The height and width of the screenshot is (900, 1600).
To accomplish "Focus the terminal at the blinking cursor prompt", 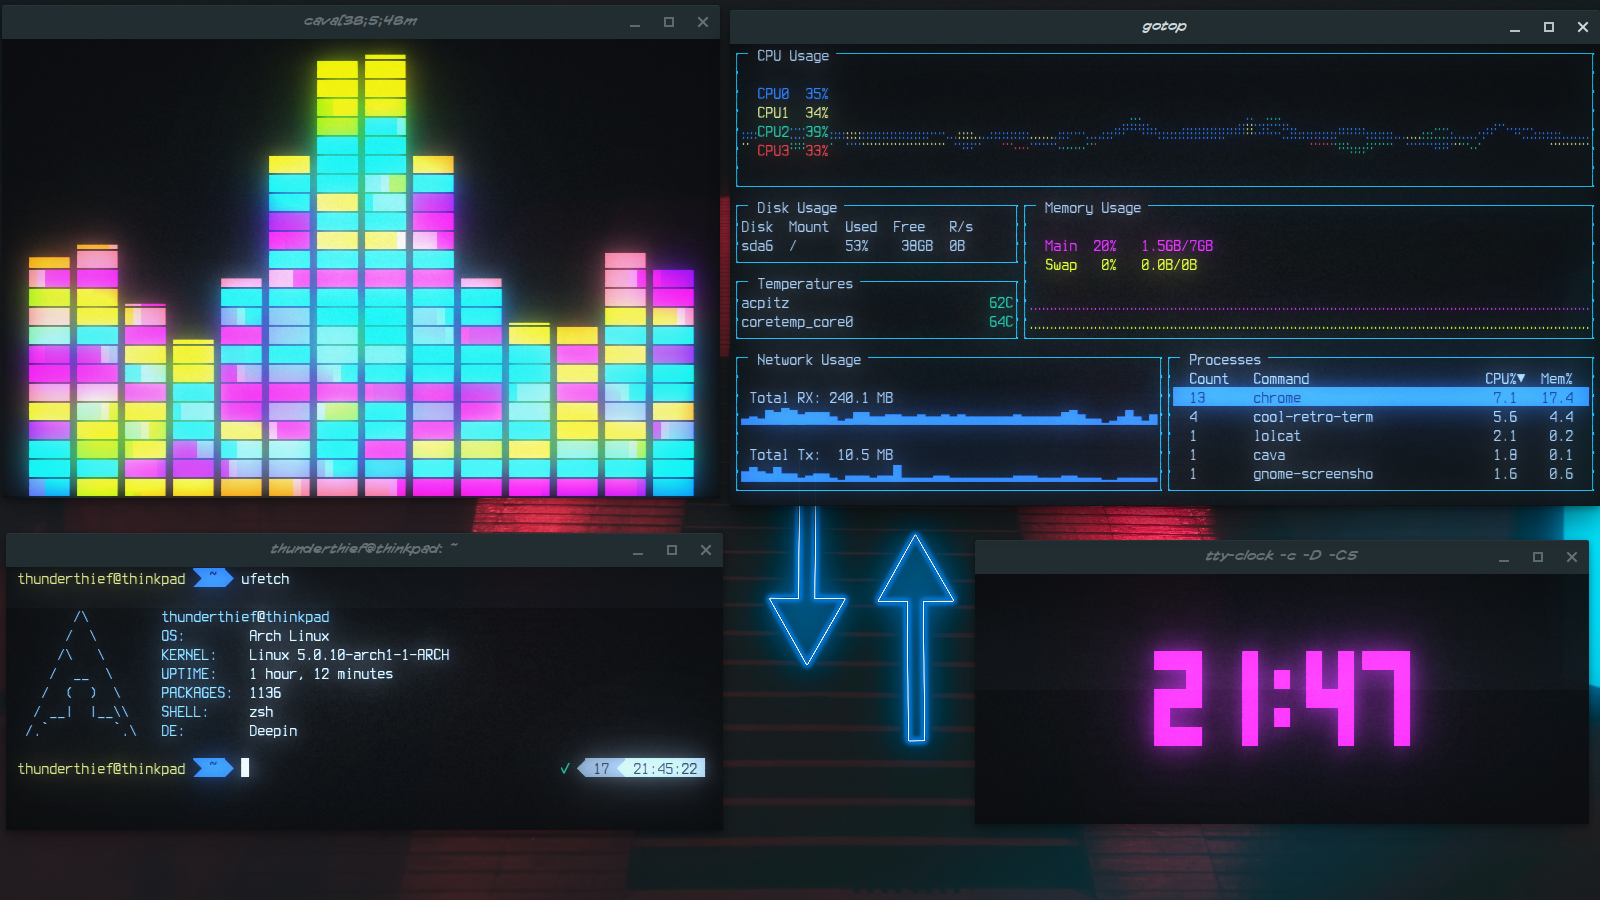I will [246, 768].
